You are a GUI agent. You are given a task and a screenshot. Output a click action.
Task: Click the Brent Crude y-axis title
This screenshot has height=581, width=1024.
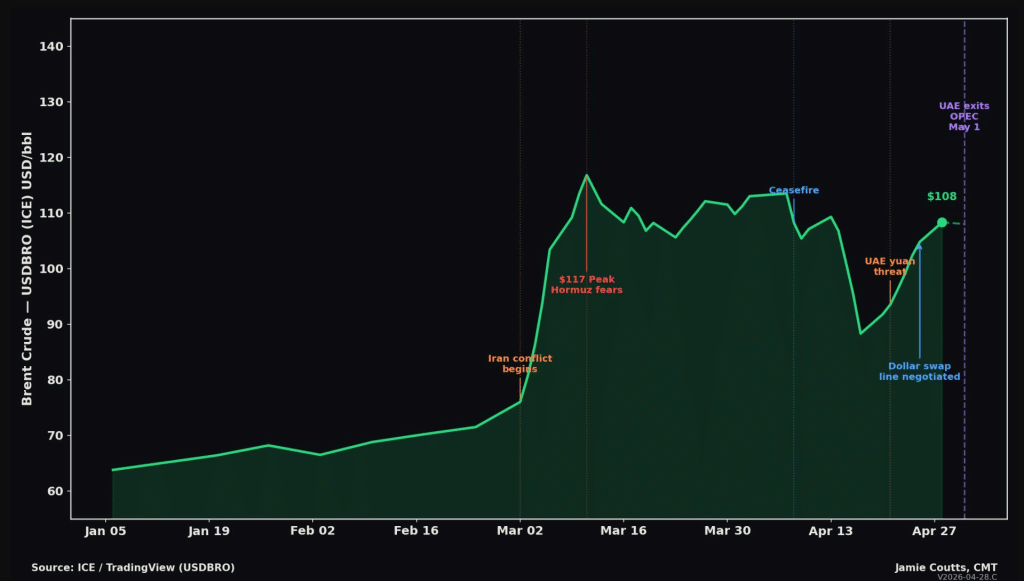coord(28,270)
